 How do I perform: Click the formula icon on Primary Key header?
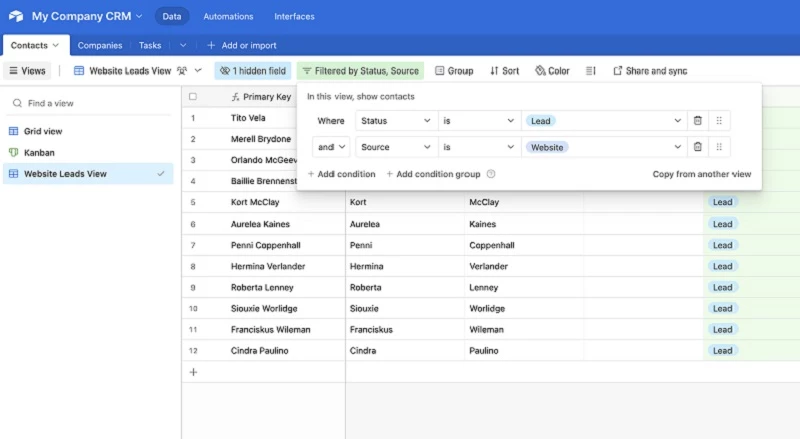click(x=235, y=97)
